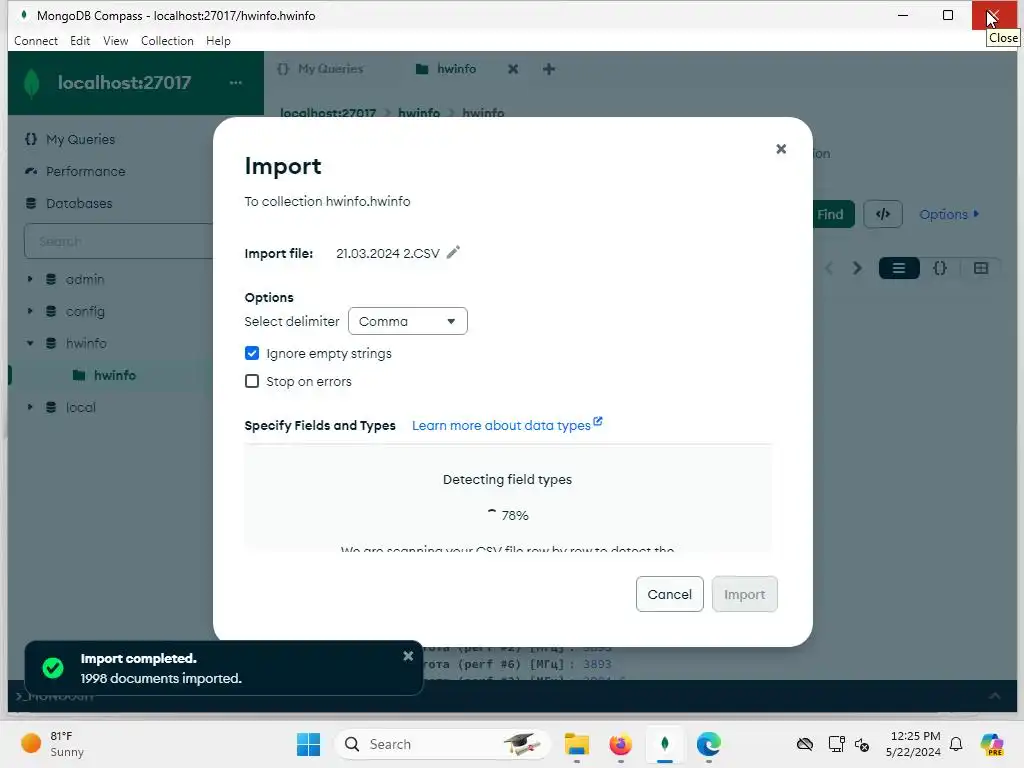Expand the MongoSH shell panel
Image resolution: width=1024 pixels, height=768 pixels.
(995, 696)
